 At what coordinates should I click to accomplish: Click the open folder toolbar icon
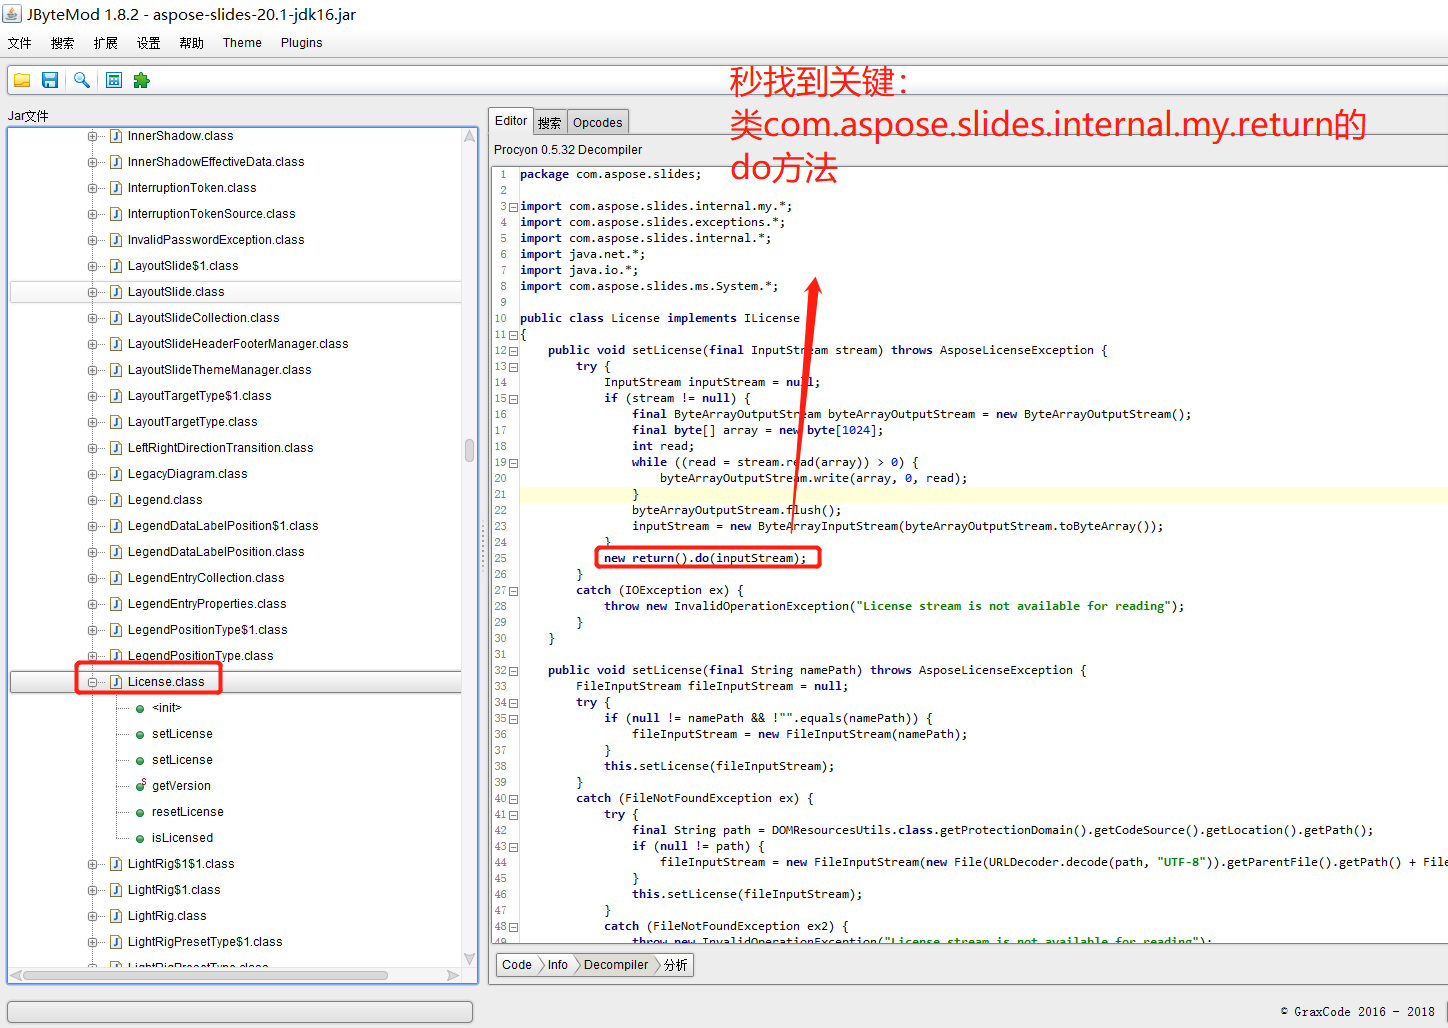22,80
